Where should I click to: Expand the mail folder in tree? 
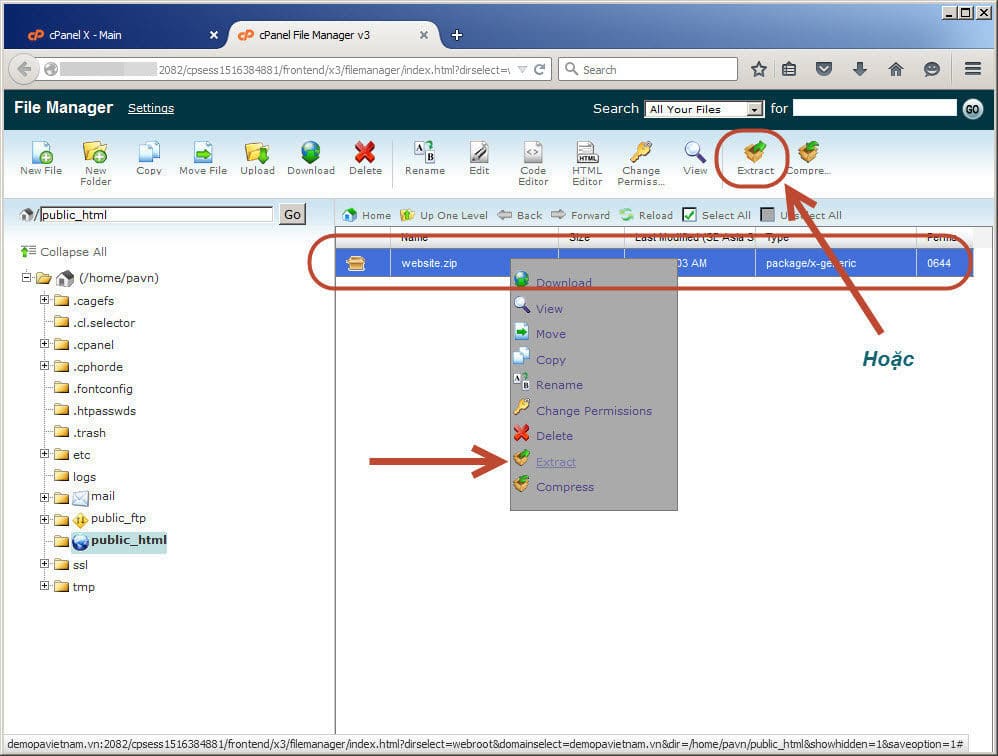[x=45, y=497]
